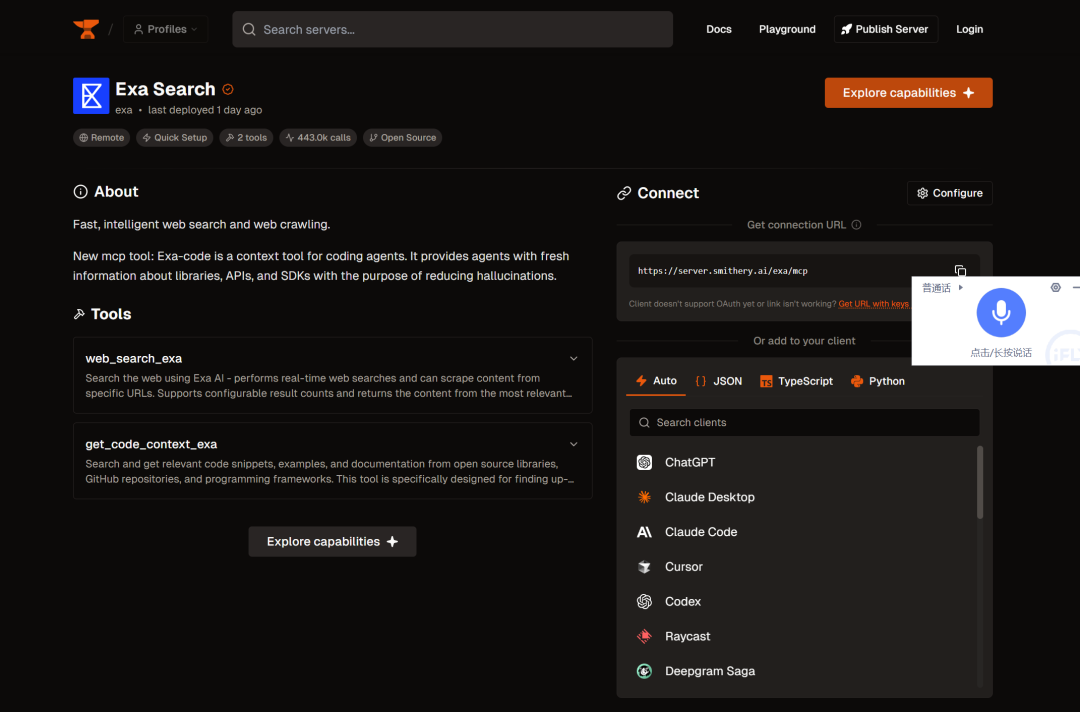Click the top orange Explore capabilities button

tap(908, 93)
